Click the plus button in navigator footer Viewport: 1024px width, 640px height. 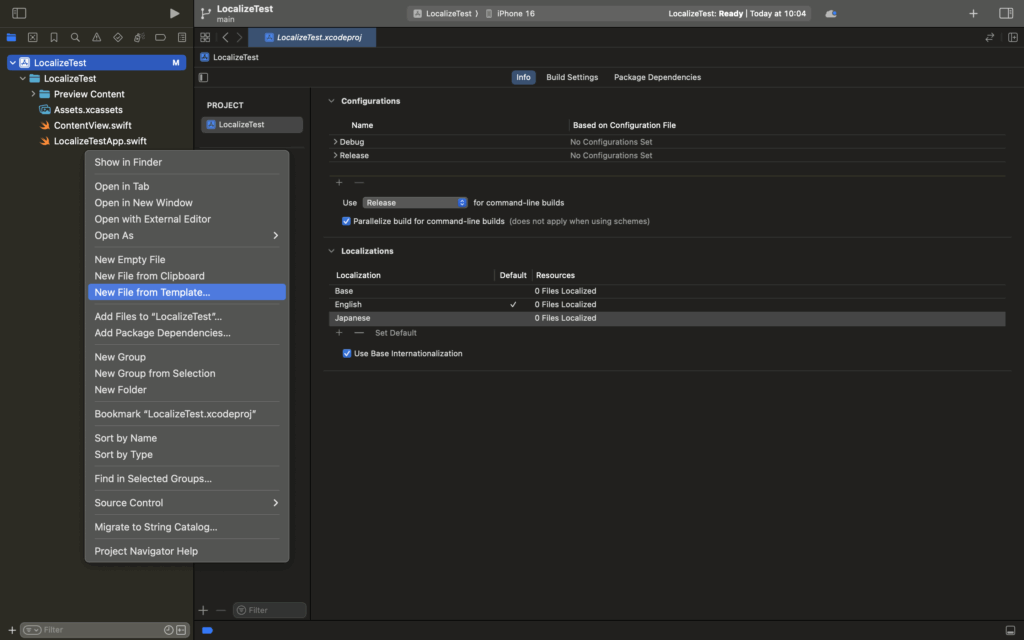[x=12, y=630]
